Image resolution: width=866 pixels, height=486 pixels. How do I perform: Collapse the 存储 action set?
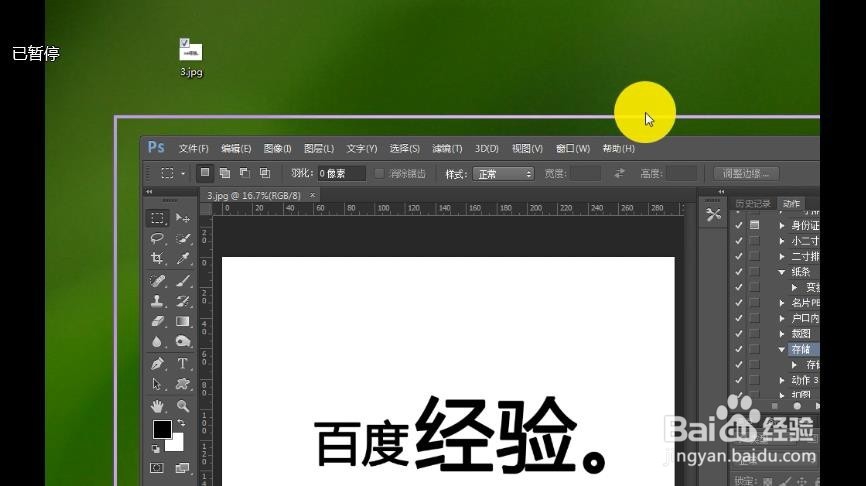coord(781,349)
